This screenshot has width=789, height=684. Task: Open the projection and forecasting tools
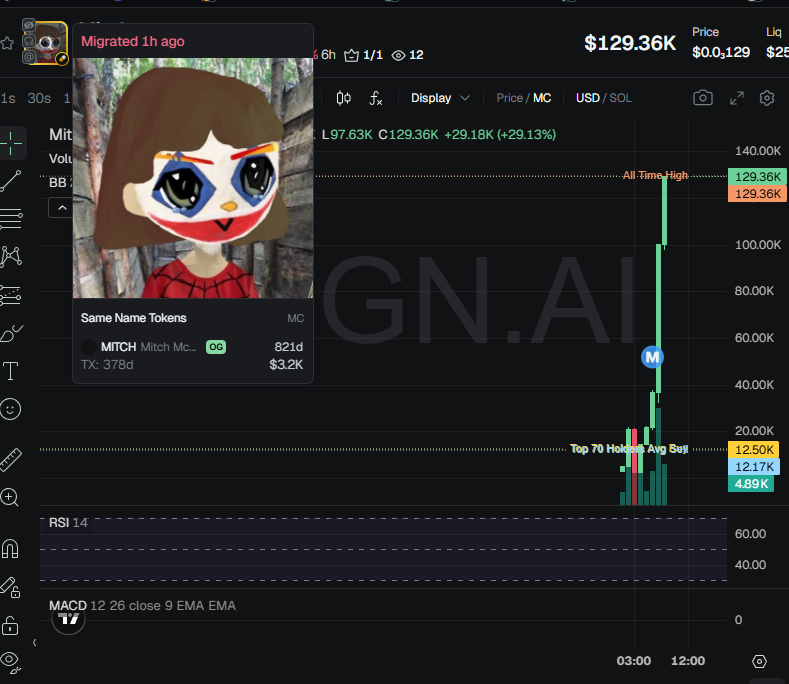(11, 295)
